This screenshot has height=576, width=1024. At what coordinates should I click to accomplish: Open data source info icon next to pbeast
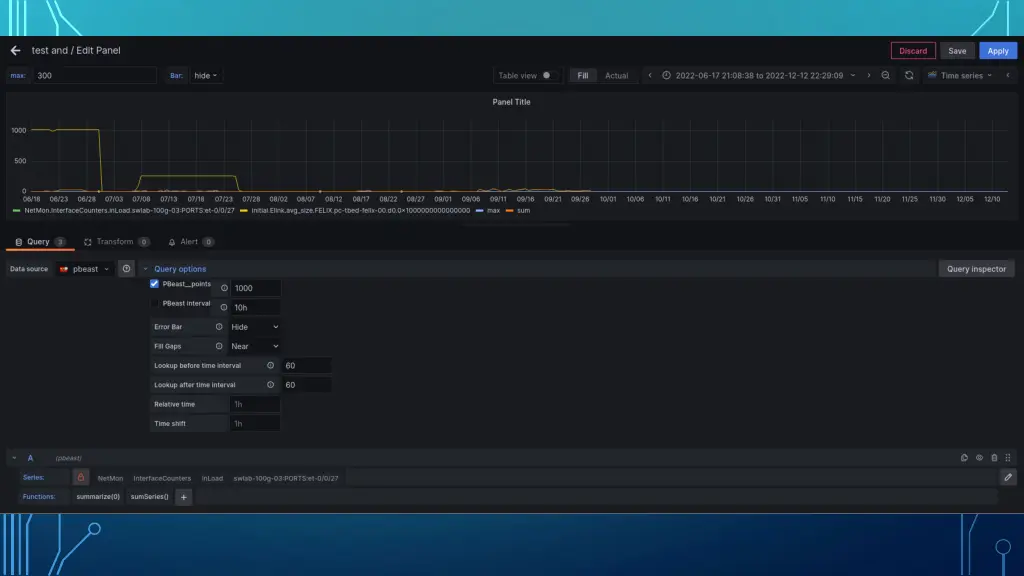pyautogui.click(x=126, y=268)
